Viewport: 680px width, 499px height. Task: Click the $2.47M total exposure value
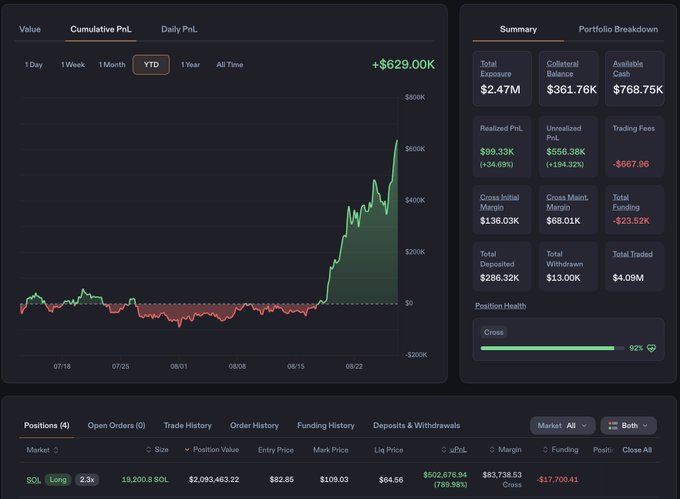[x=500, y=90]
